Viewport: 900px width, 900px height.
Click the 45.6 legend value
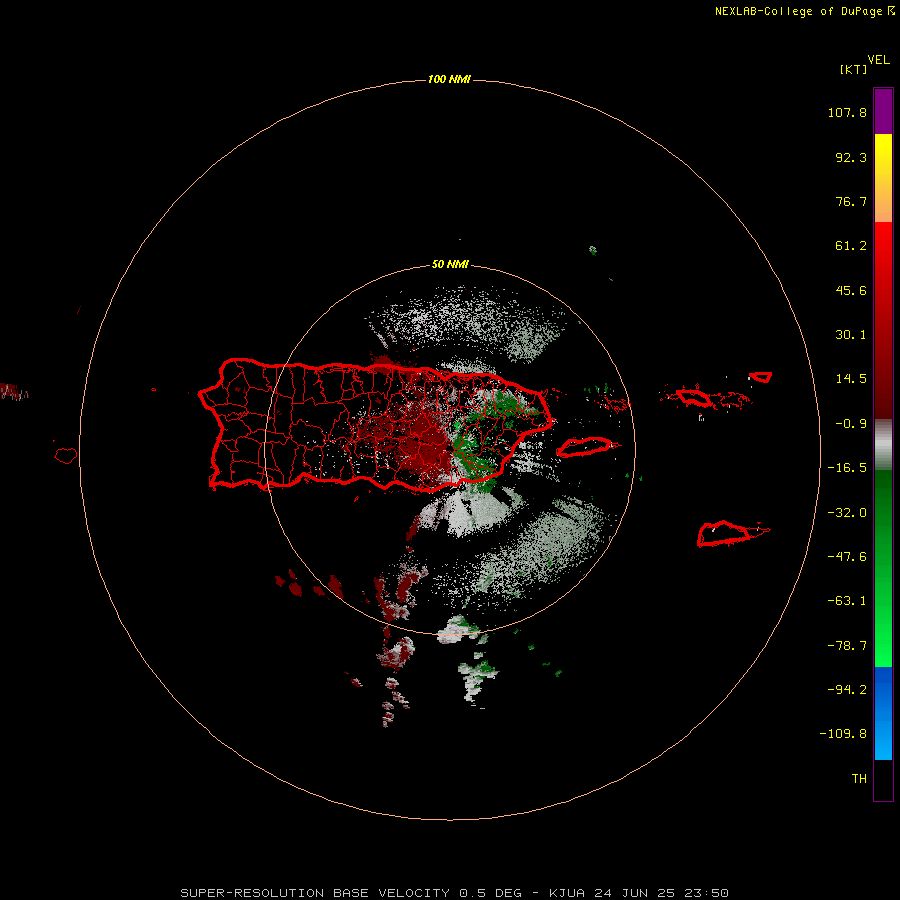[851, 290]
